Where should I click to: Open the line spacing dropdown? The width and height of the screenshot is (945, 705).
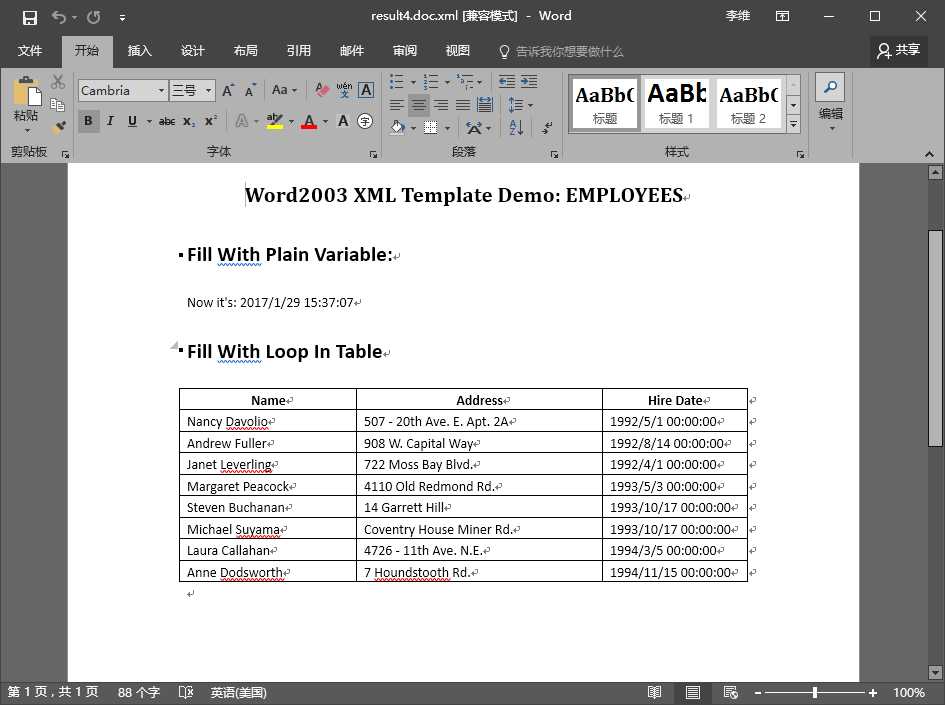[520, 105]
